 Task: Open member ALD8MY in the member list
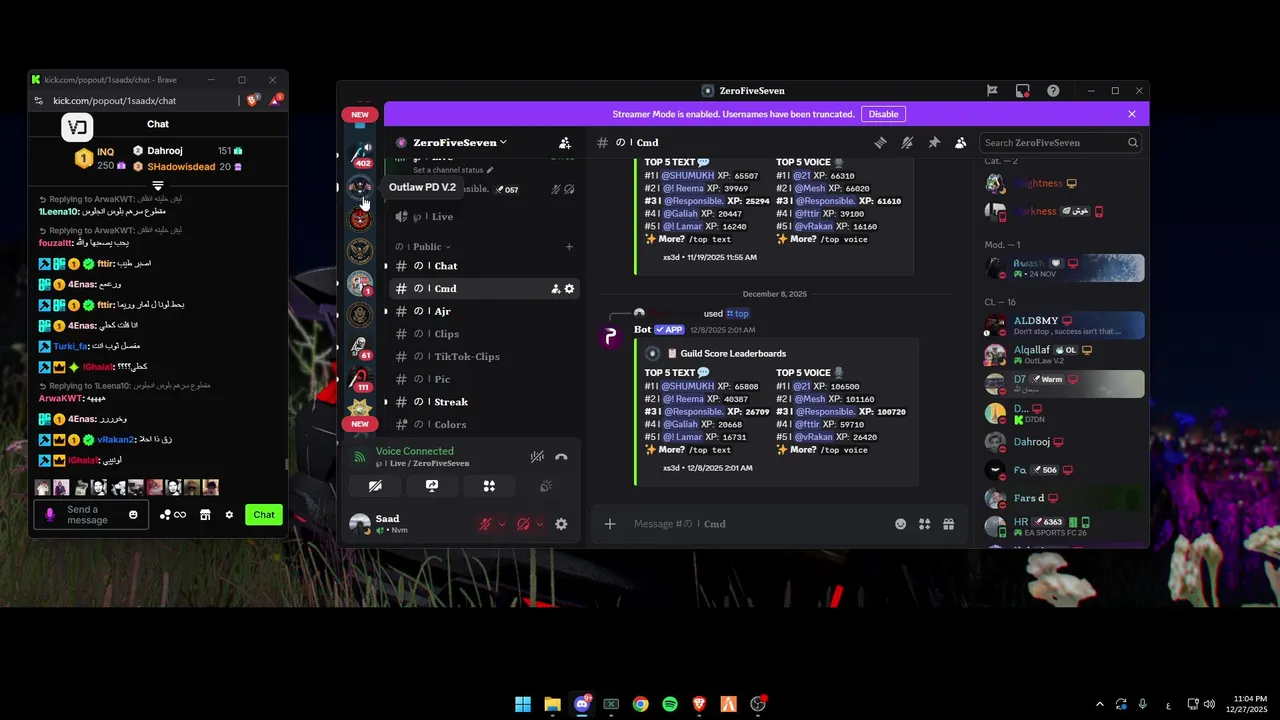coord(1064,326)
